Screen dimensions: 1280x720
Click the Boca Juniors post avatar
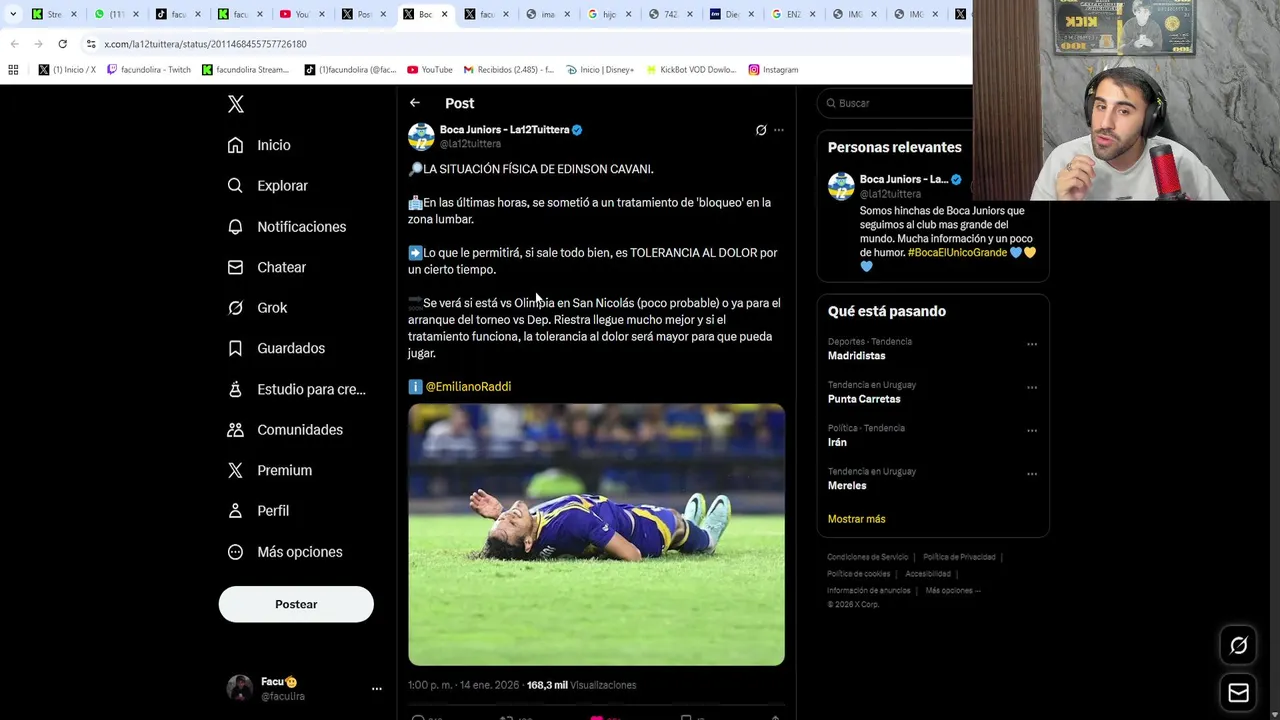421,136
